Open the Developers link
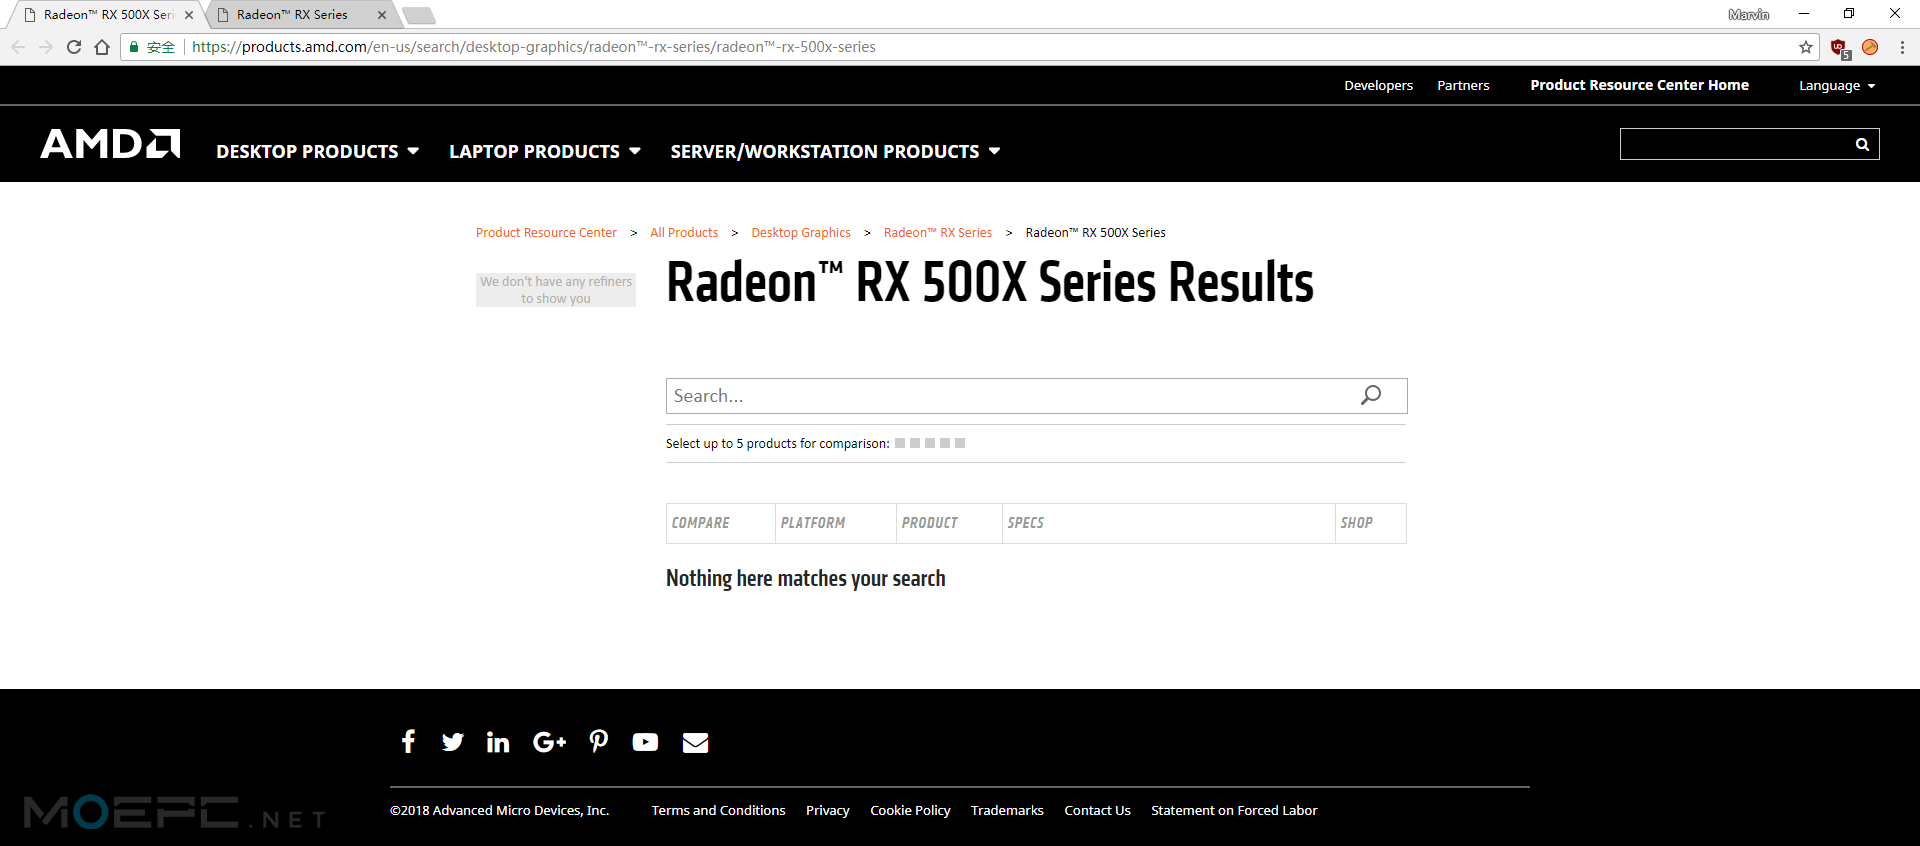This screenshot has height=846, width=1920. pyautogui.click(x=1378, y=86)
